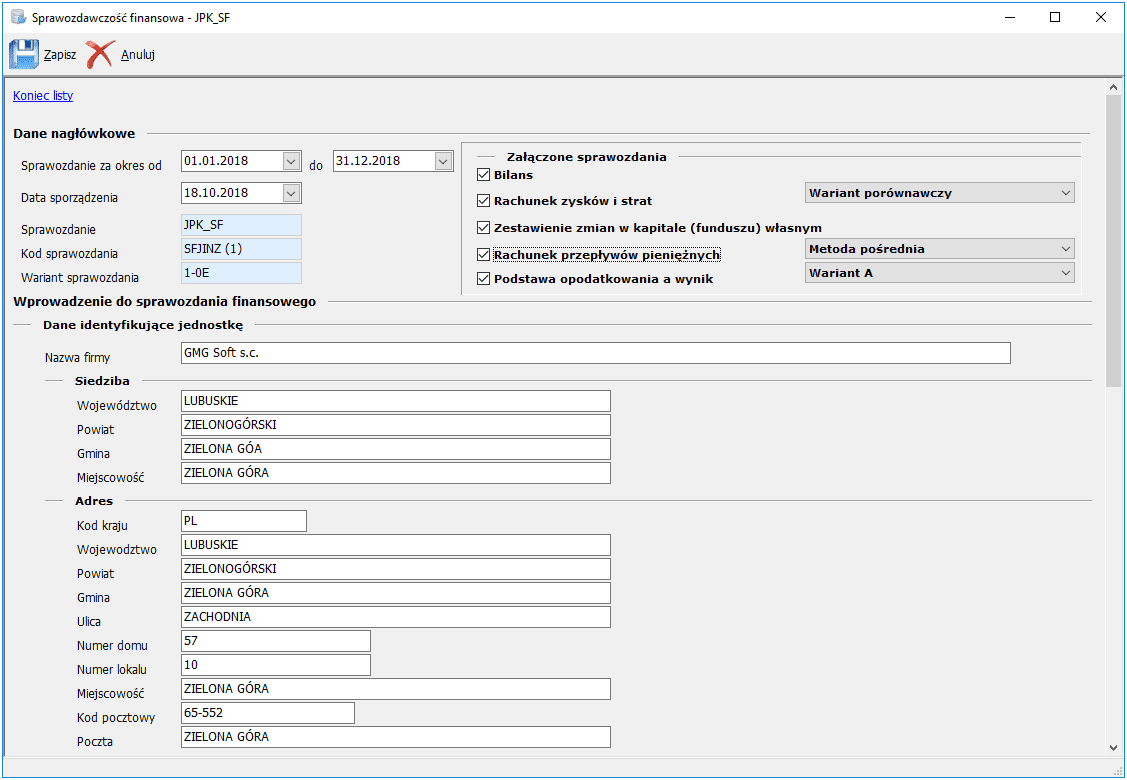Click the Sprawozdanie za okres od label
Viewport: 1127px width, 780px height.
pyautogui.click(x=91, y=165)
